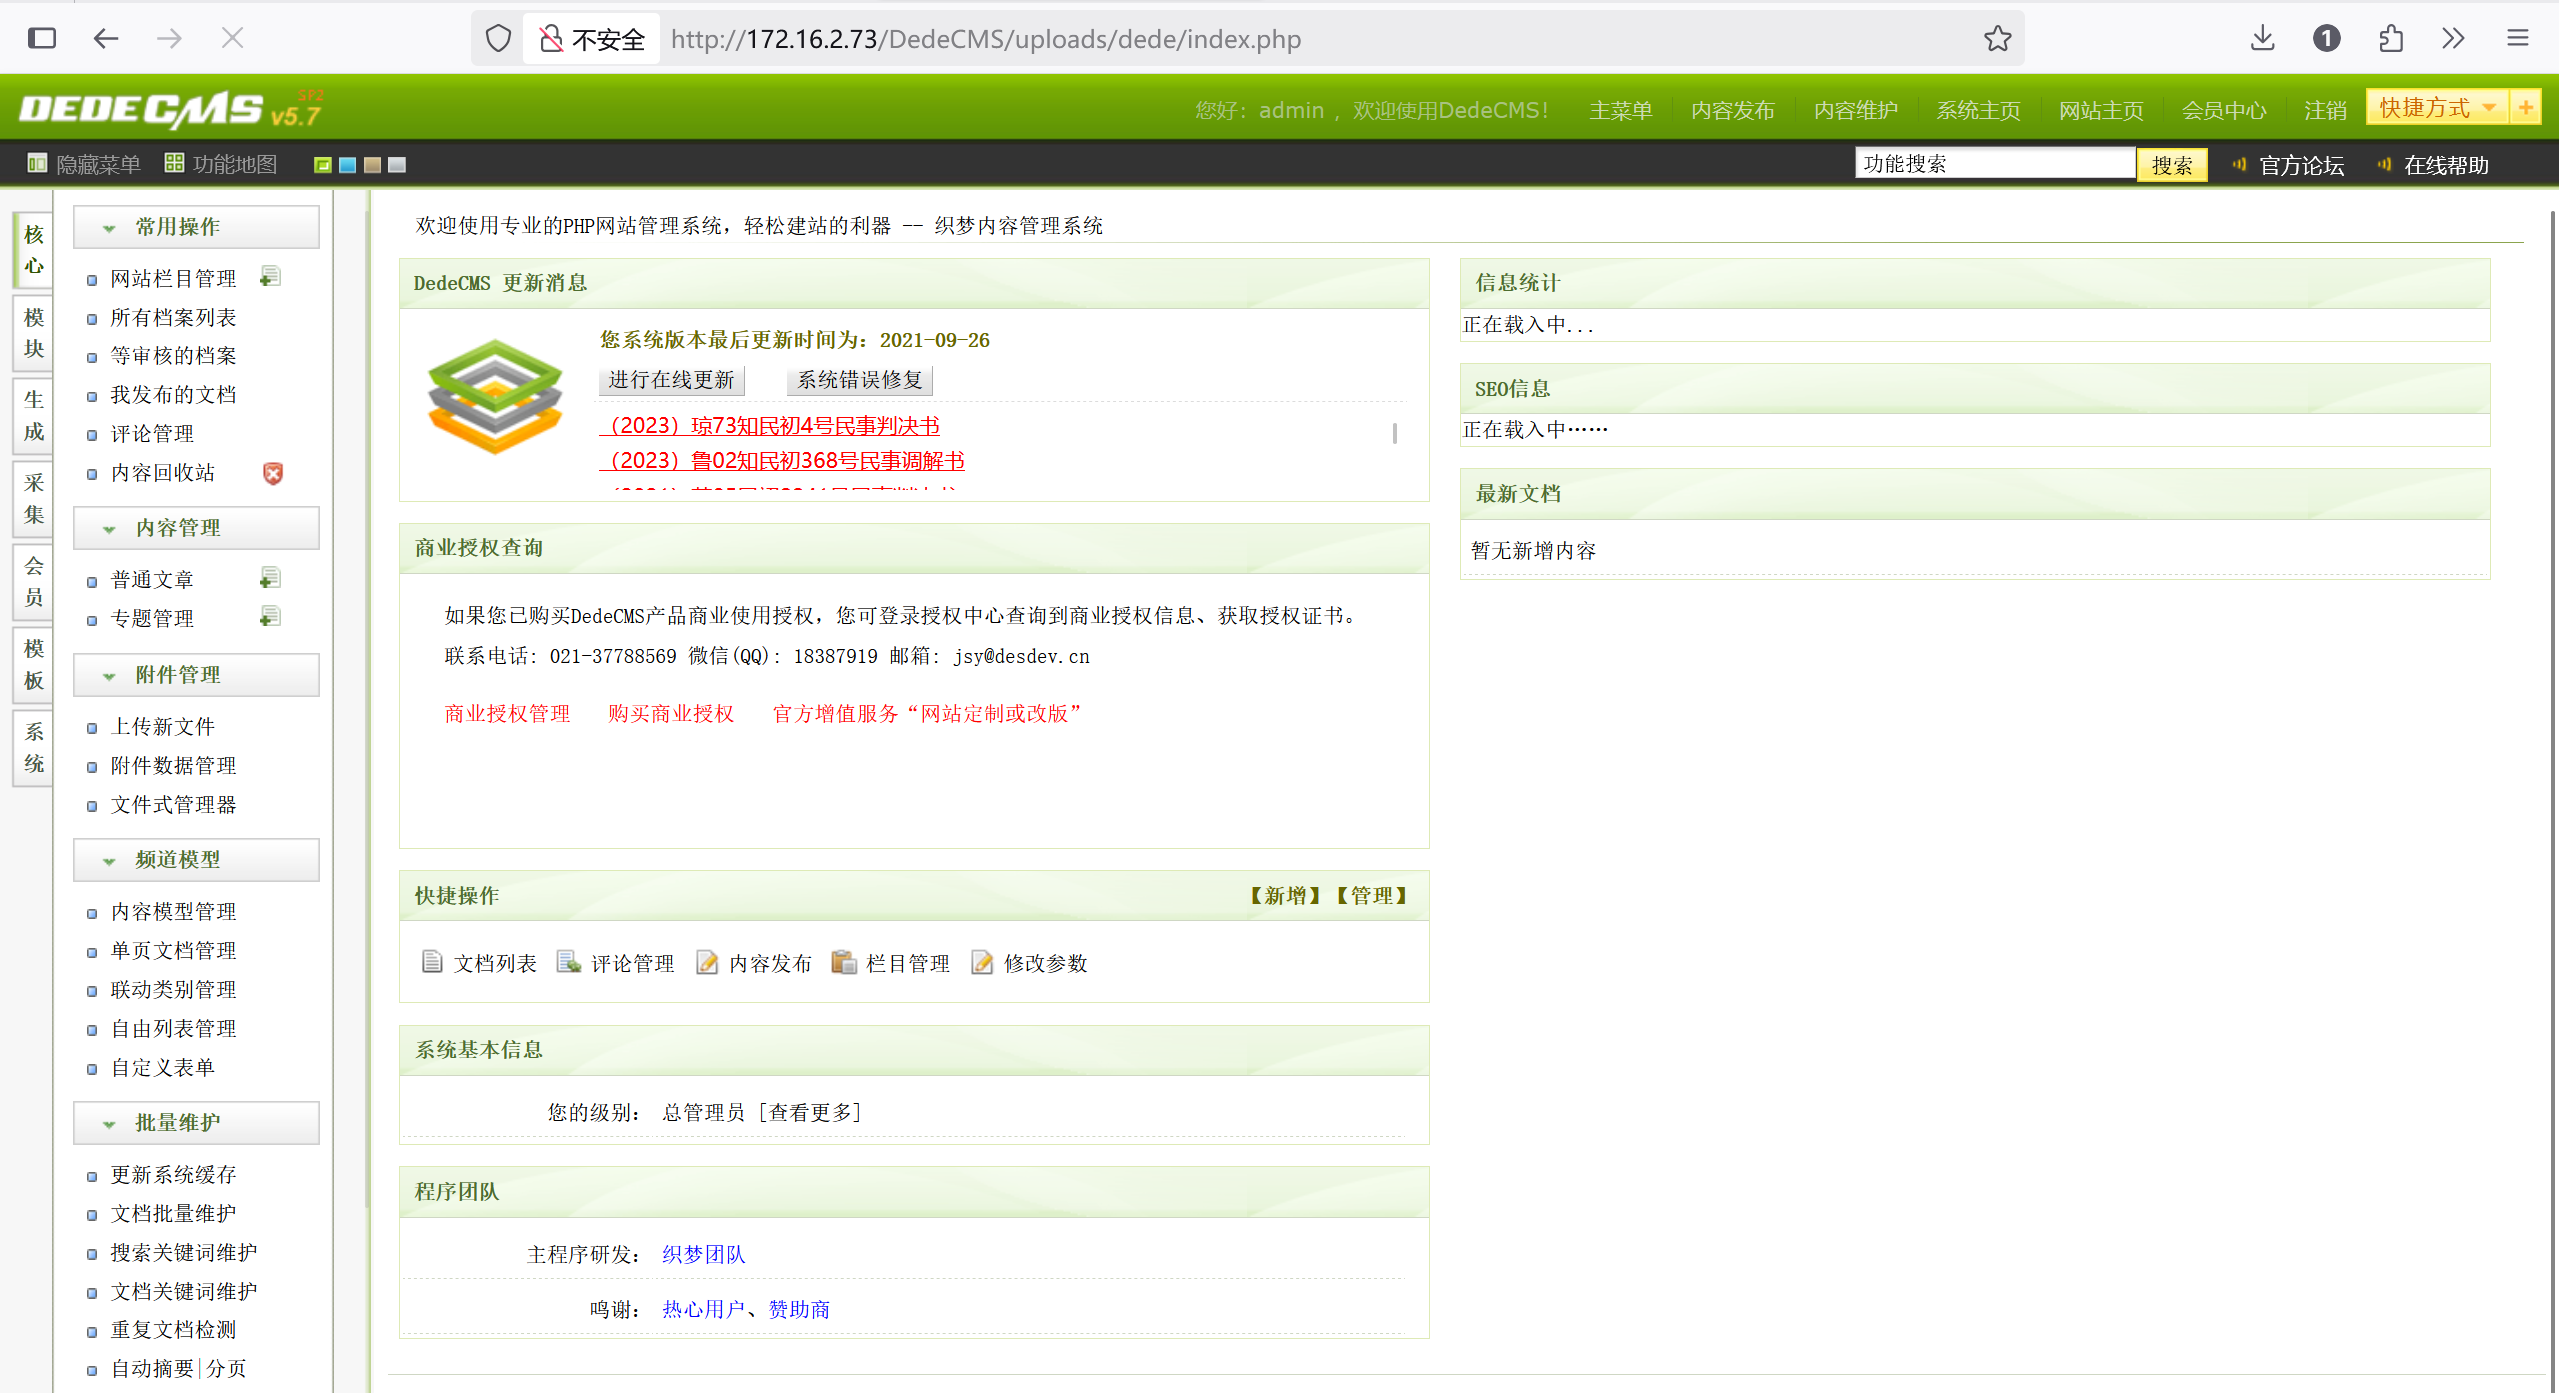Open the 商业授权管理 link

tap(507, 713)
